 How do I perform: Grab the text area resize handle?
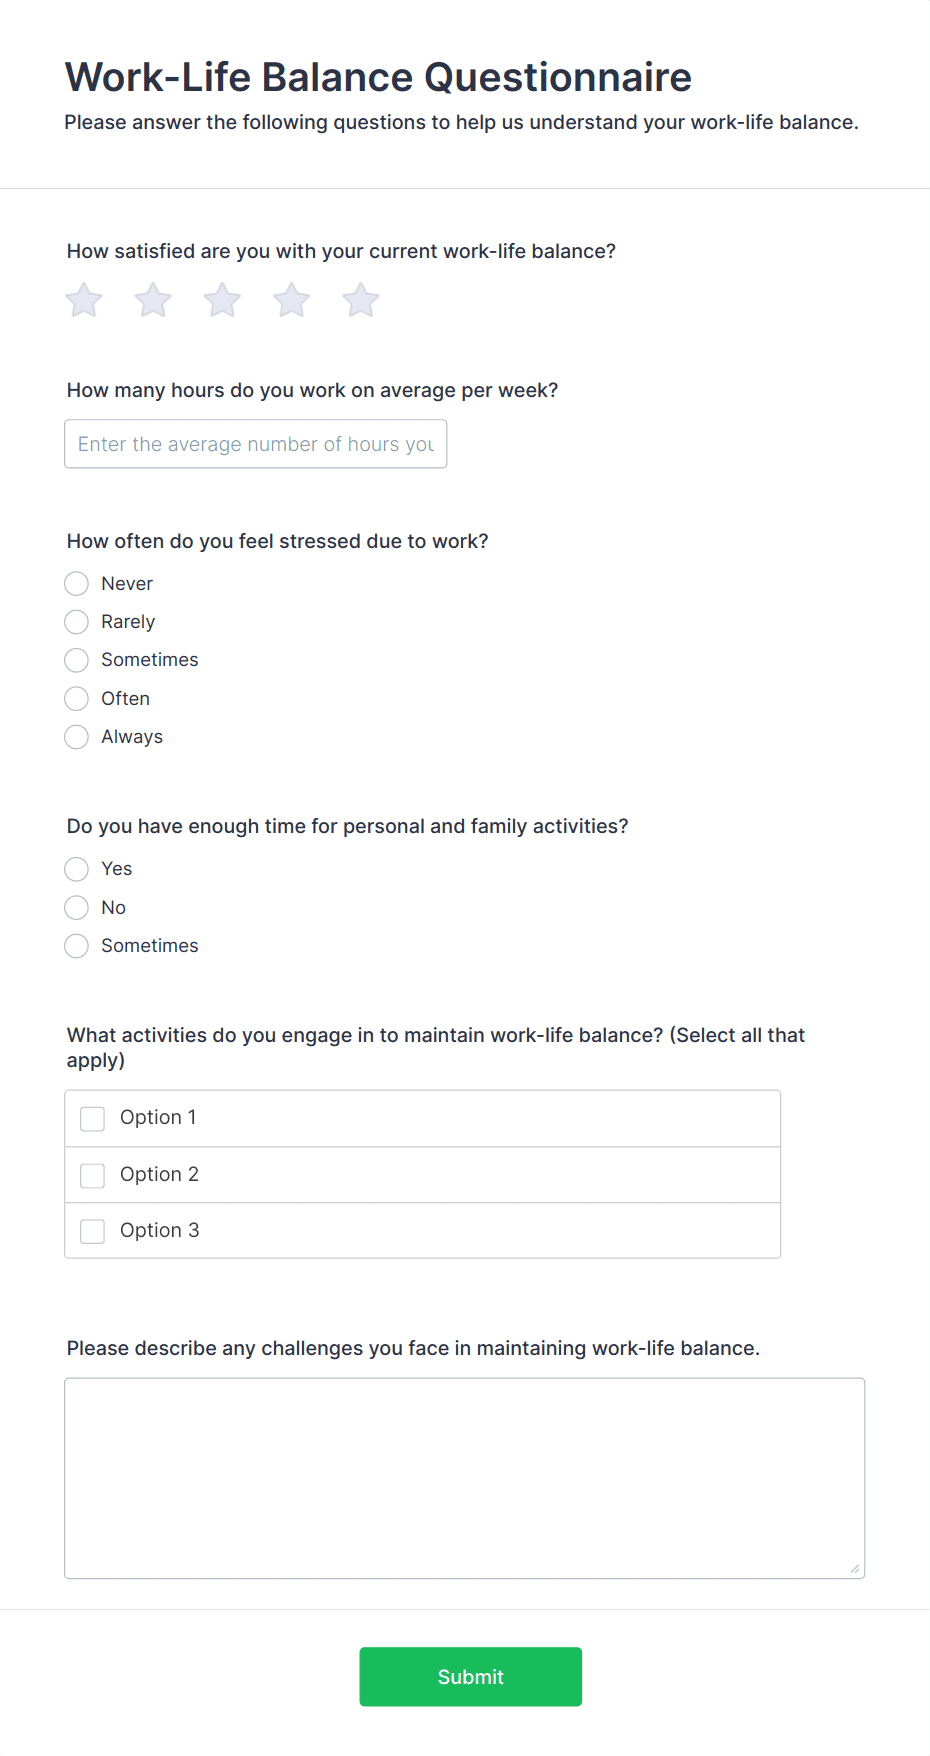coord(855,1569)
